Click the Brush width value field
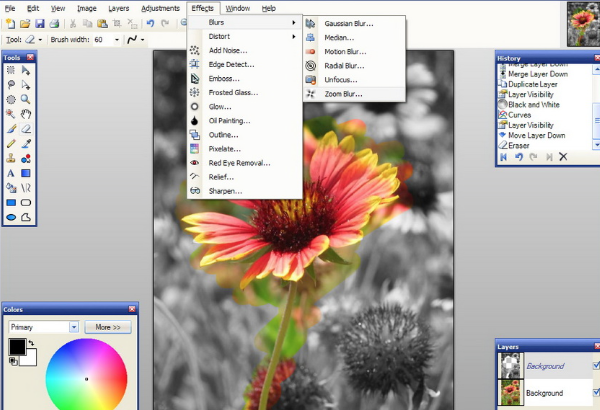Screen dimensions: 600x410 click(x=103, y=39)
